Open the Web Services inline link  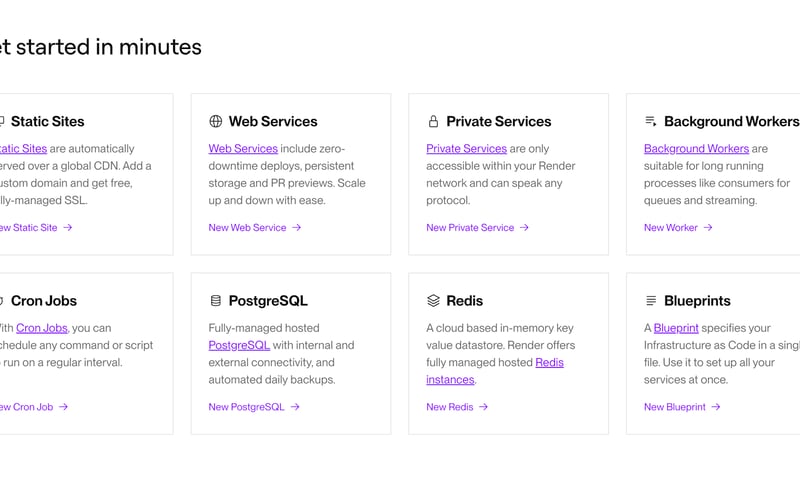coord(243,149)
